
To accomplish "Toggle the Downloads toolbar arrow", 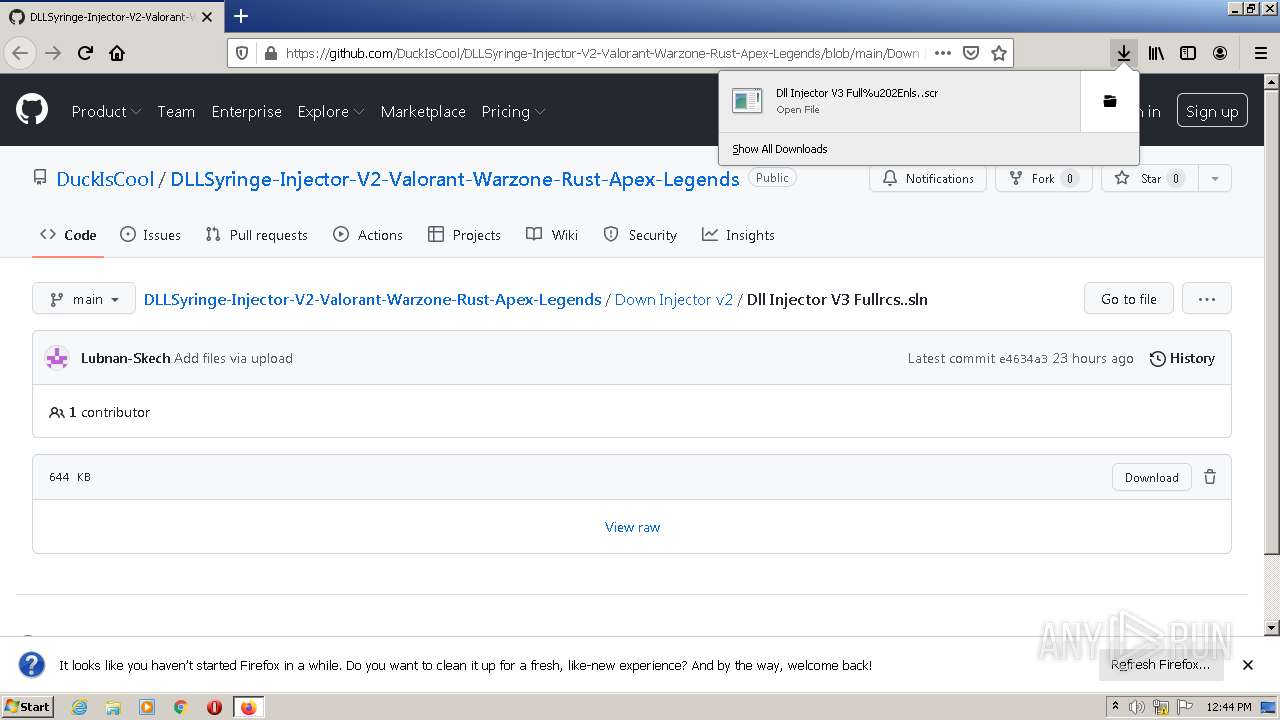I will click(x=1124, y=53).
